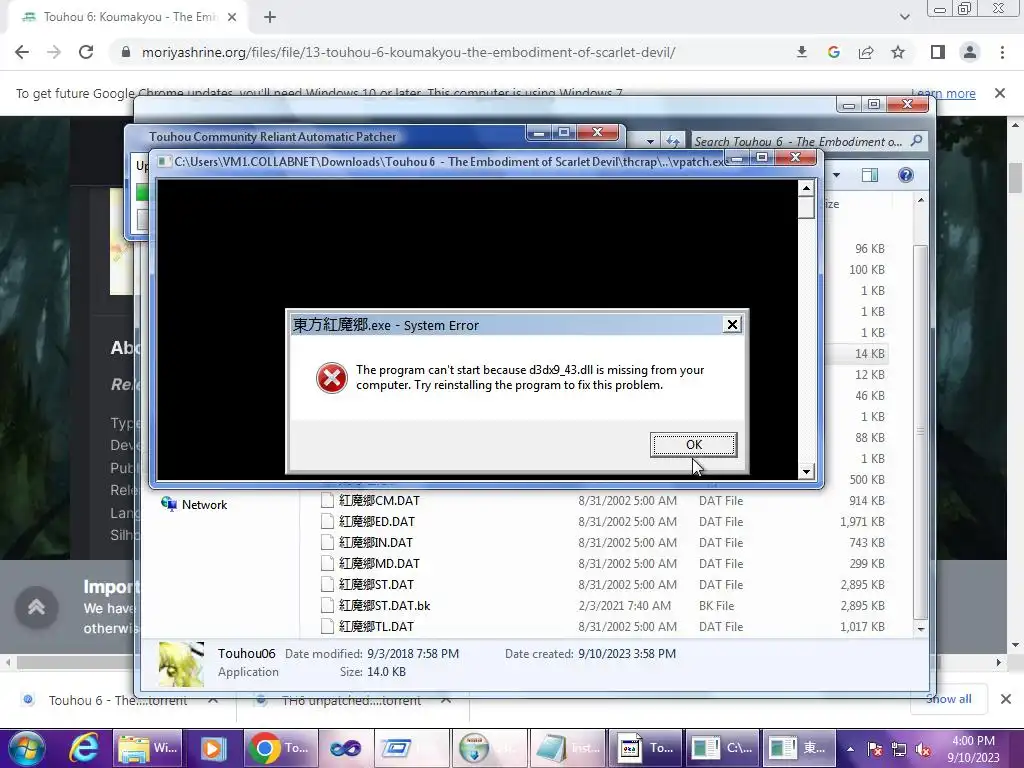Image resolution: width=1024 pixels, height=768 pixels.
Task: Open Chrome three-dot menu
Action: tap(1002, 52)
